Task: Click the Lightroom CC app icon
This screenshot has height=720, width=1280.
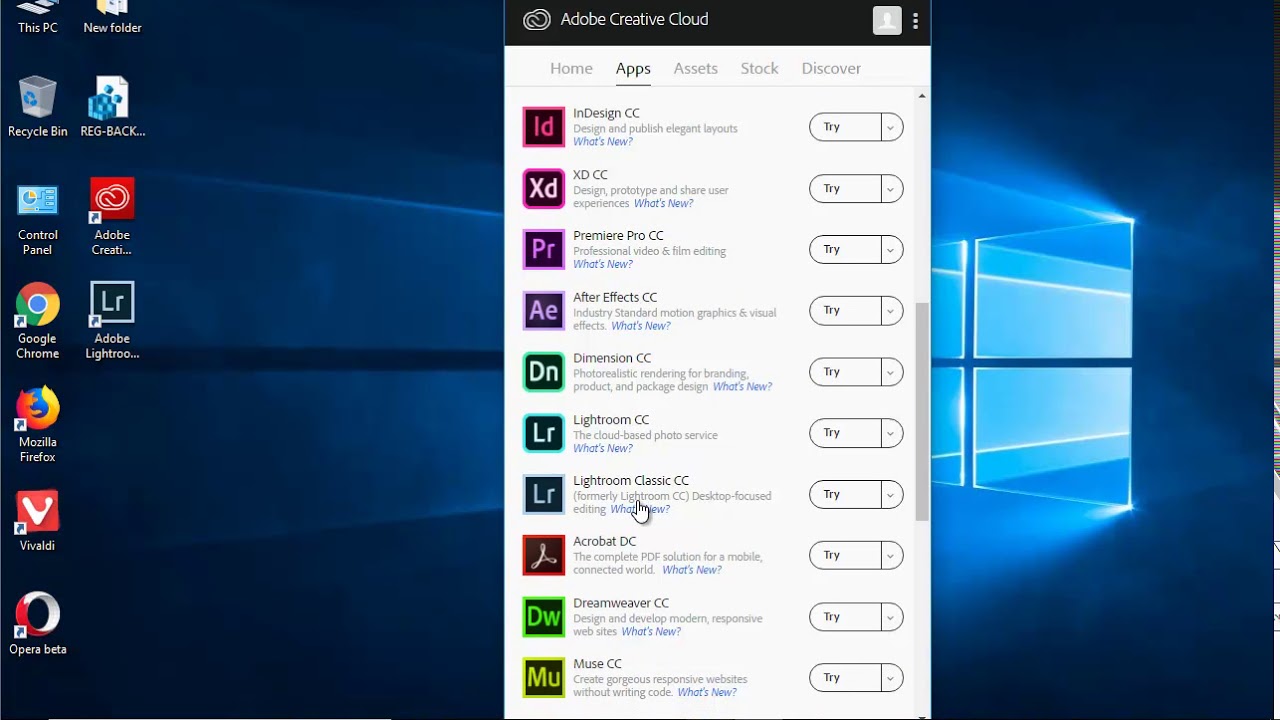Action: click(x=544, y=433)
